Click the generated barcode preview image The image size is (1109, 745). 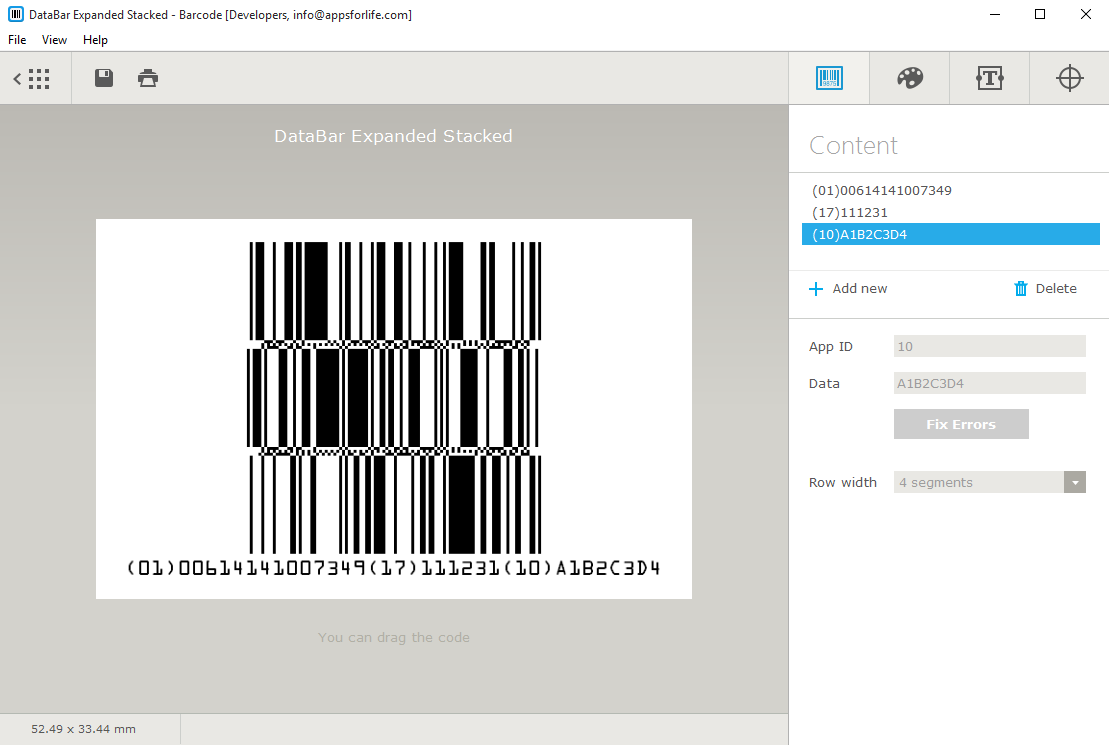click(394, 409)
